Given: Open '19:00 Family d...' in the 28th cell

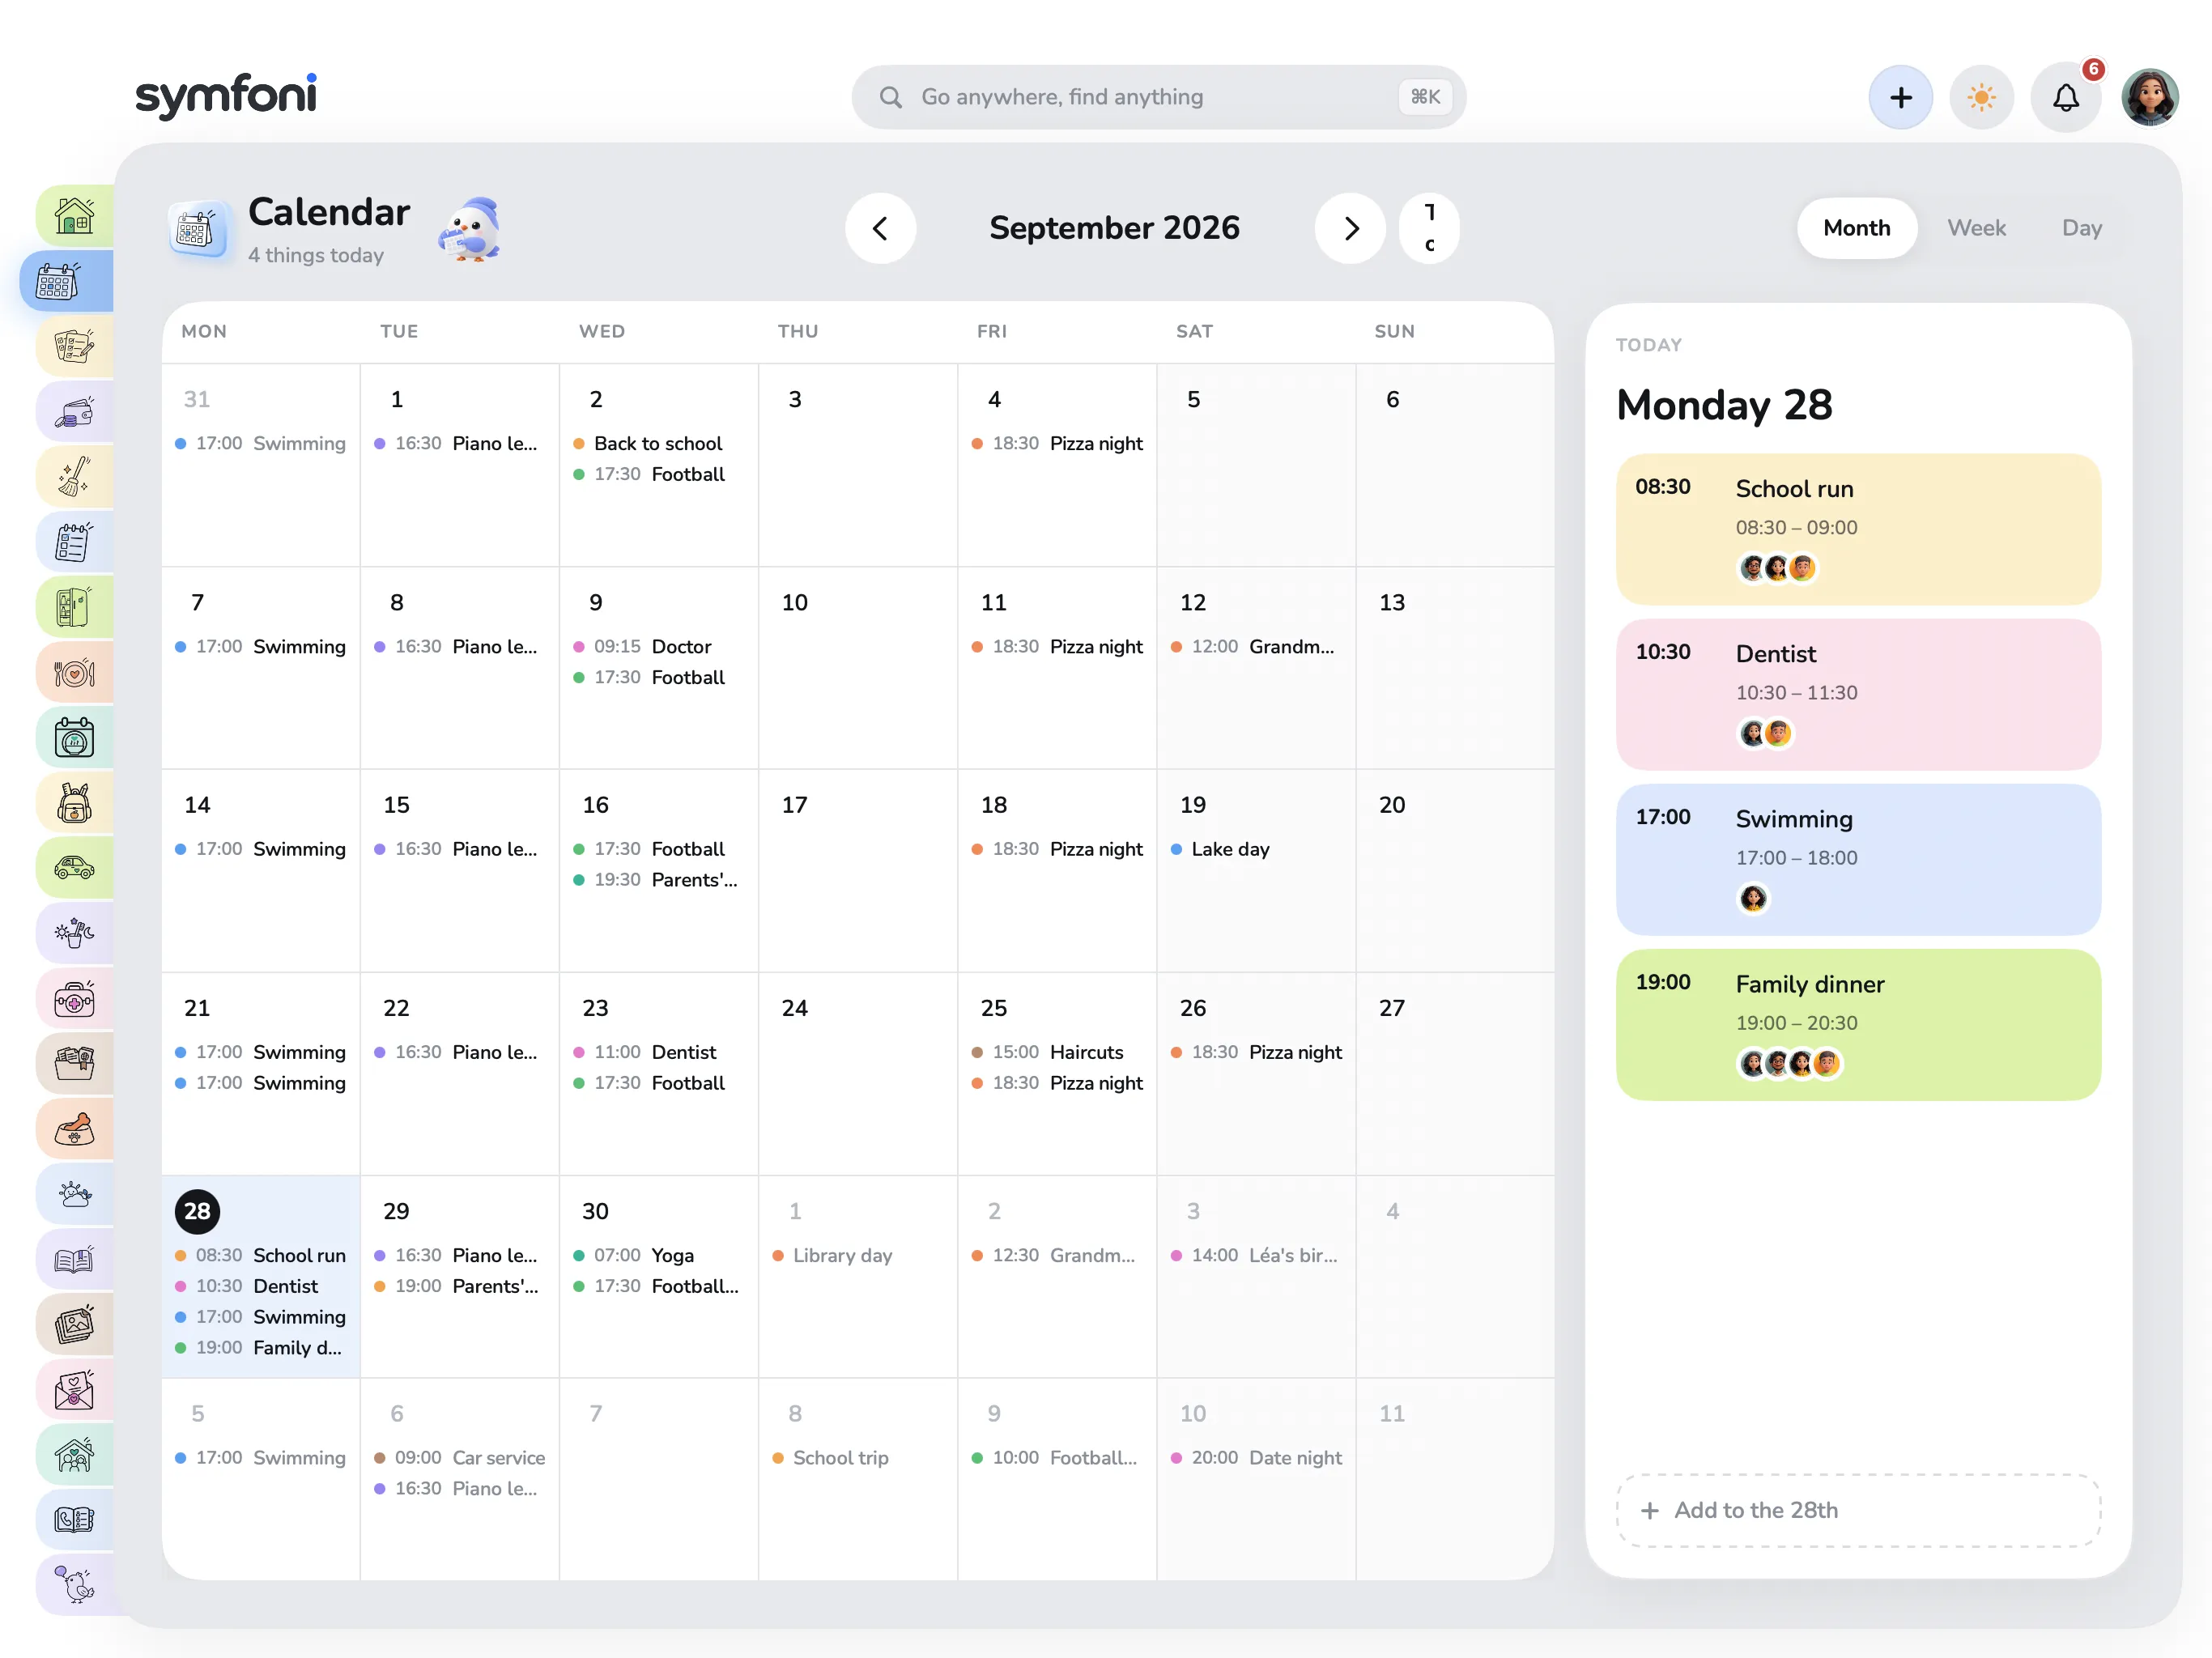Looking at the screenshot, I should coord(259,1347).
